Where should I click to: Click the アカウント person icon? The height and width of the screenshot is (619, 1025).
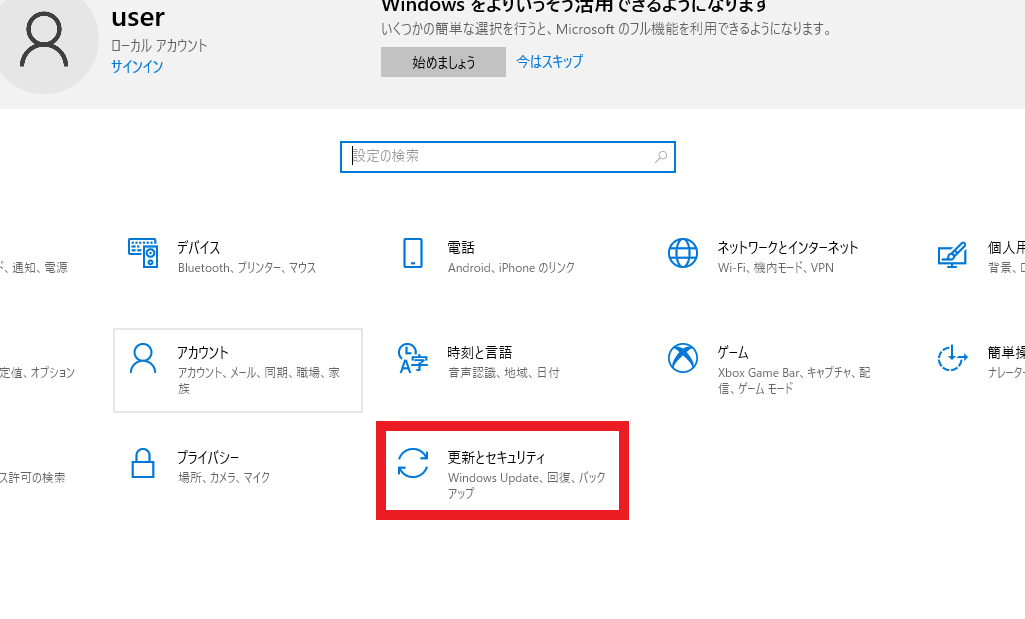pos(143,358)
